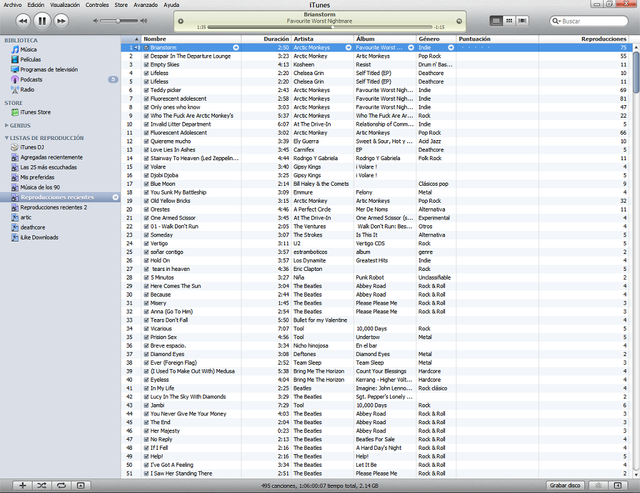The height and width of the screenshot is (493, 640).
Task: Collapse Listas de reproducción section
Action: tap(6, 138)
